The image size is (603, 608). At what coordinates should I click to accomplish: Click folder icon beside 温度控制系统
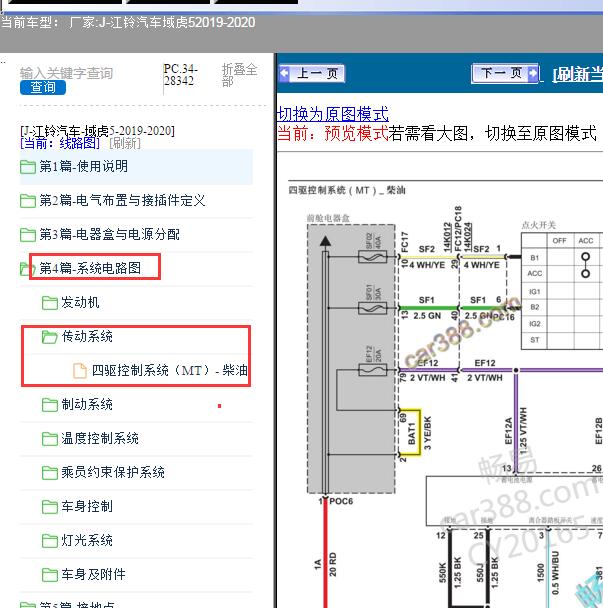point(50,439)
